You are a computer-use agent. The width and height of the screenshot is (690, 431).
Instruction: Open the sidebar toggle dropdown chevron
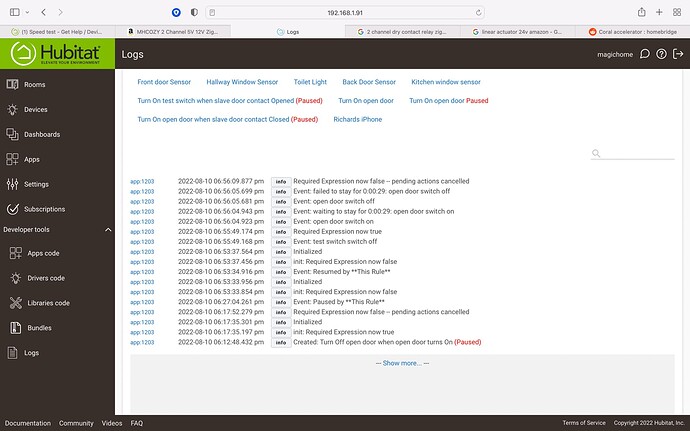[27, 12]
